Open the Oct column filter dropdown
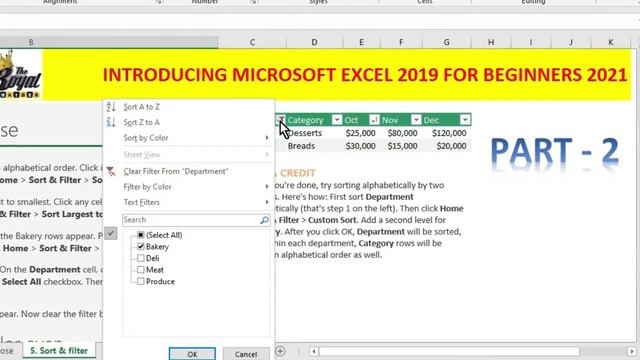The height and width of the screenshot is (360, 640). coord(374,120)
